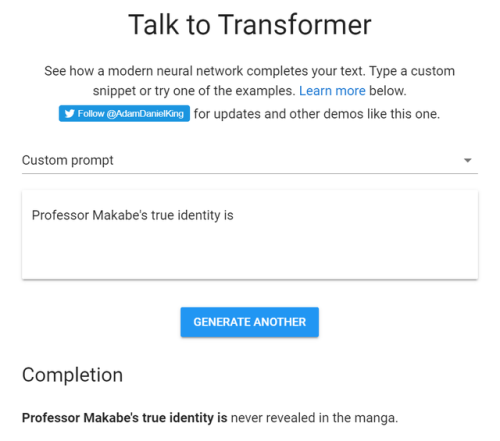Click 'never revealed in the manga' text
The height and width of the screenshot is (441, 500).
[x=314, y=418]
